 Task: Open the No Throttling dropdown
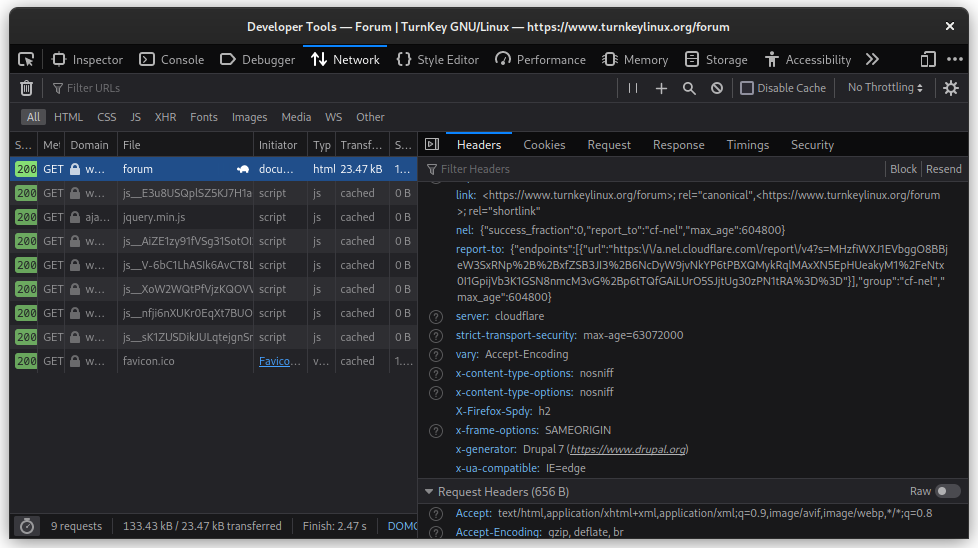(885, 88)
